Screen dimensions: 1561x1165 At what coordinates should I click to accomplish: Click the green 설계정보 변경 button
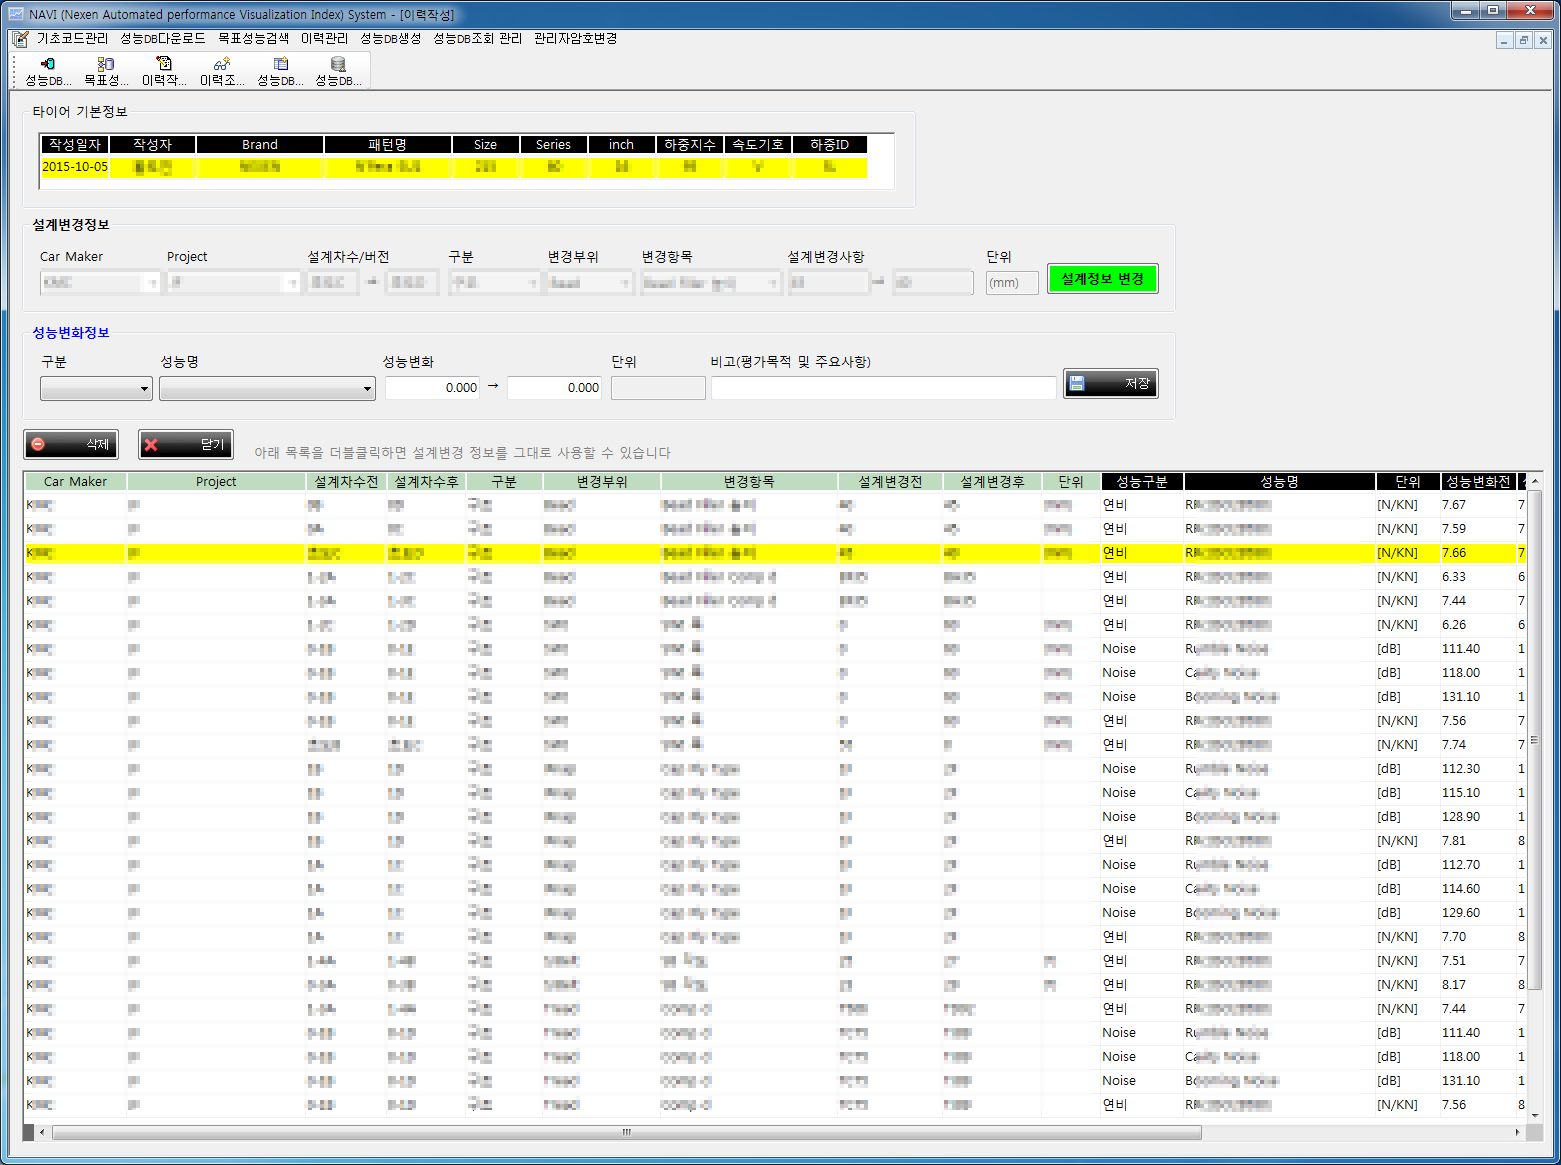tap(1102, 279)
